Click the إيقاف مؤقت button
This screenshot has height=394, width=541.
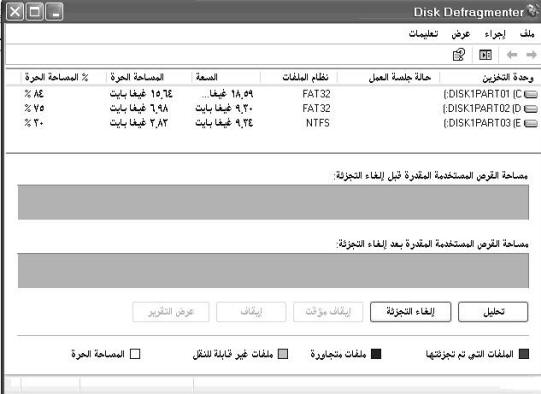pyautogui.click(x=328, y=312)
